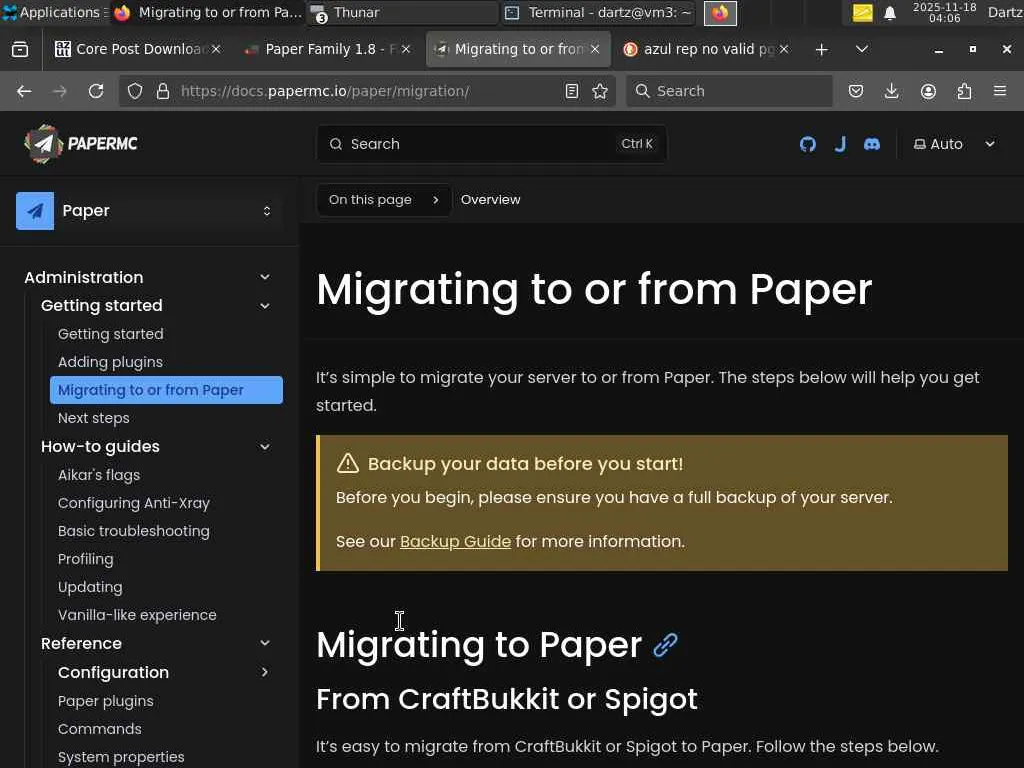1024x768 pixels.
Task: Select Migrating to or from Paper sidebar item
Action: tap(167, 390)
